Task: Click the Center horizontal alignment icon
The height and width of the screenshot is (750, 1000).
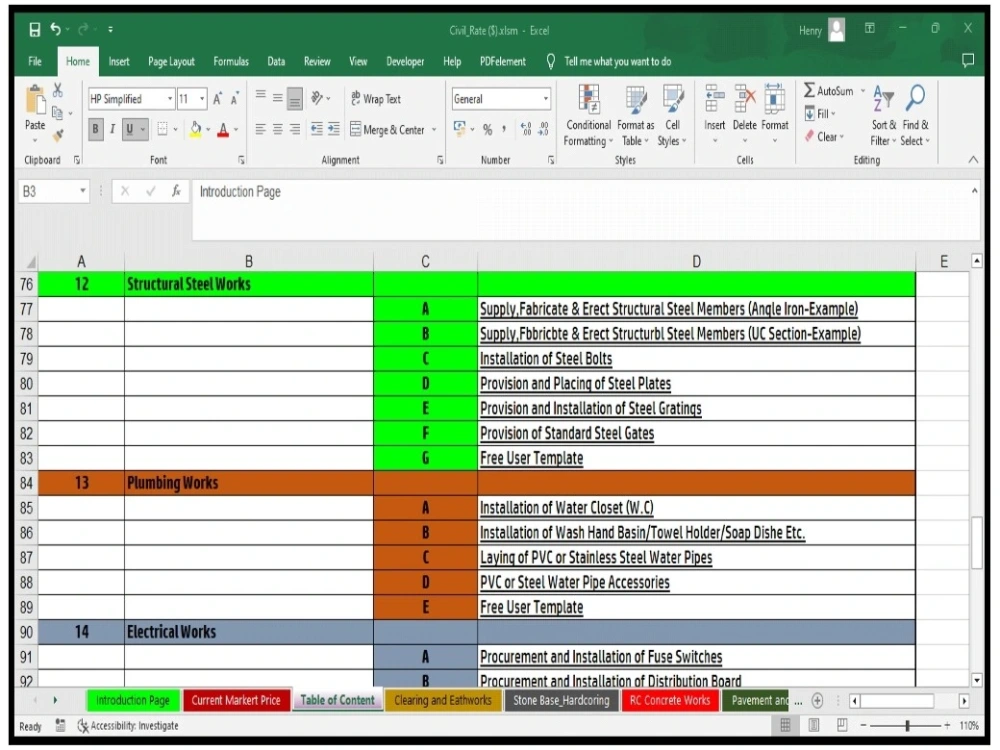Action: pos(277,129)
